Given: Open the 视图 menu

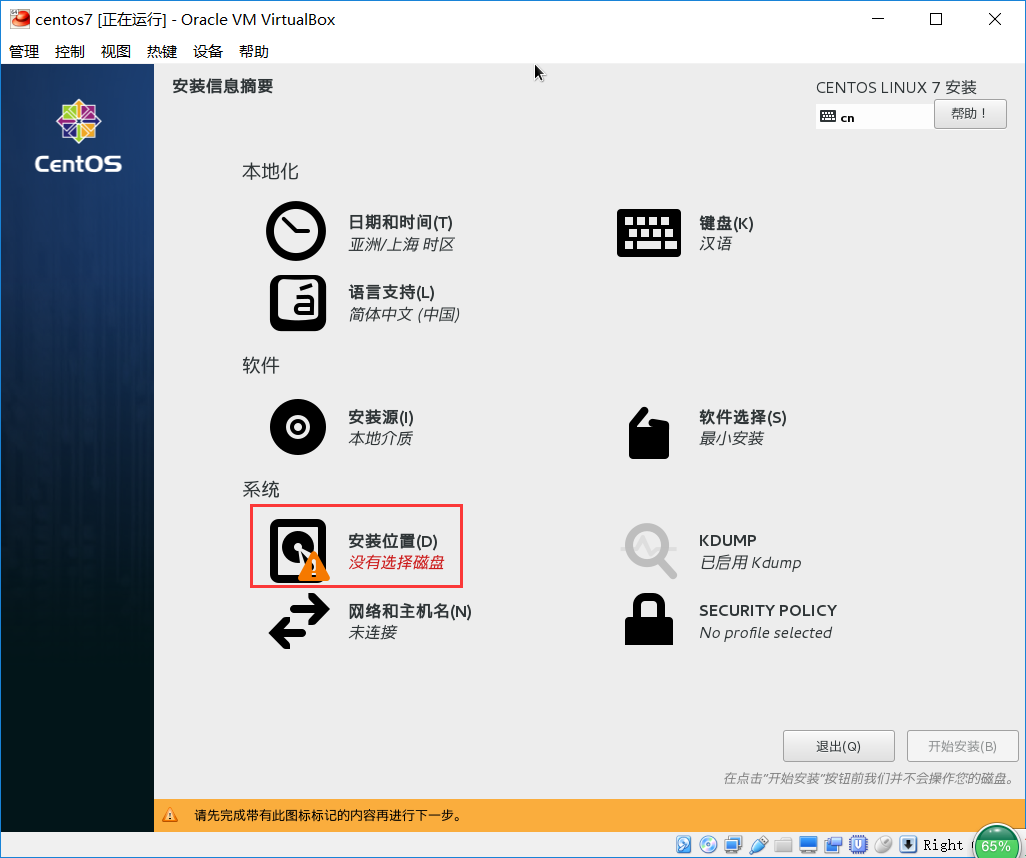Looking at the screenshot, I should pos(116,52).
